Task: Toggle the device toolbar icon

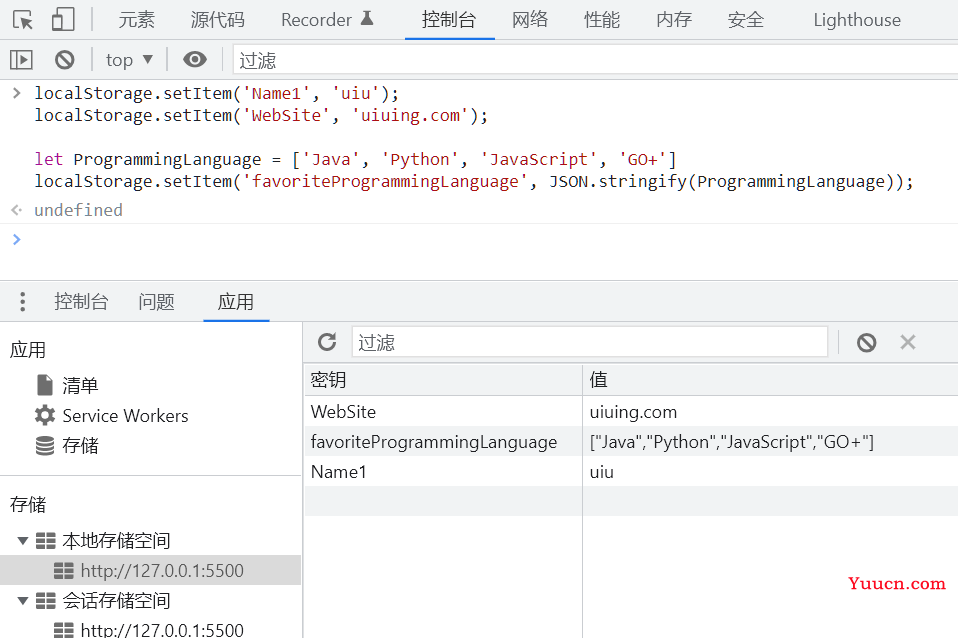Action: pyautogui.click(x=63, y=20)
